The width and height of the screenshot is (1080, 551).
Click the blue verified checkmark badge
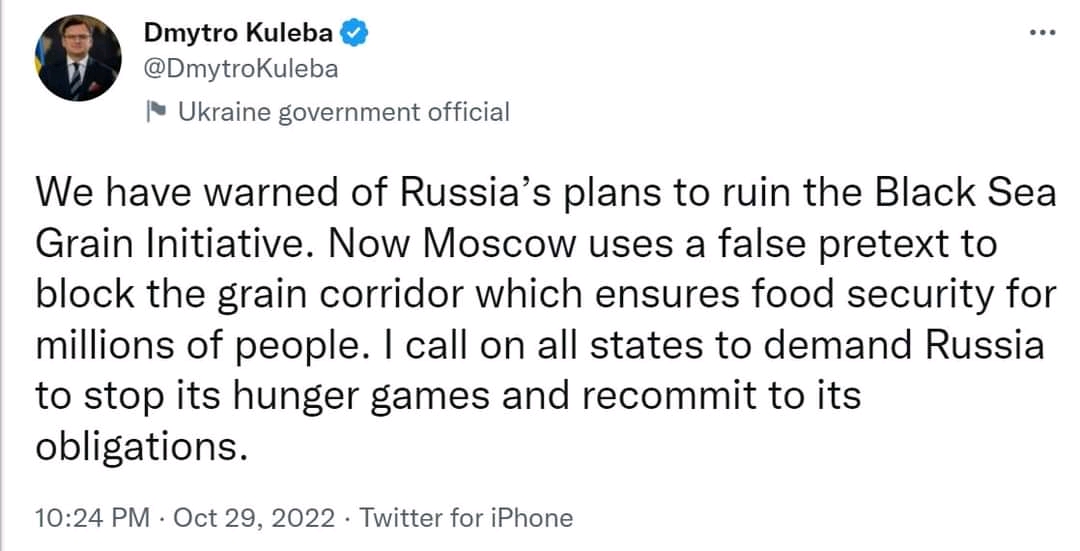click(x=355, y=33)
